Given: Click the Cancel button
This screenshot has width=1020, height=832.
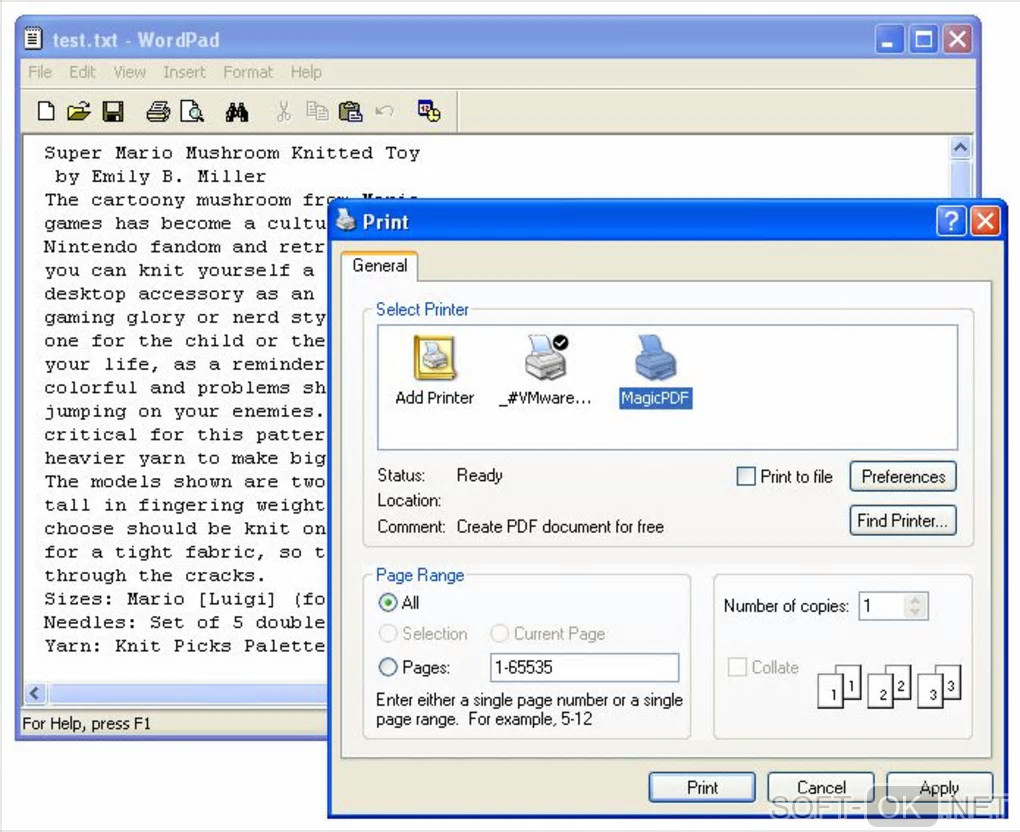Looking at the screenshot, I should (x=821, y=787).
